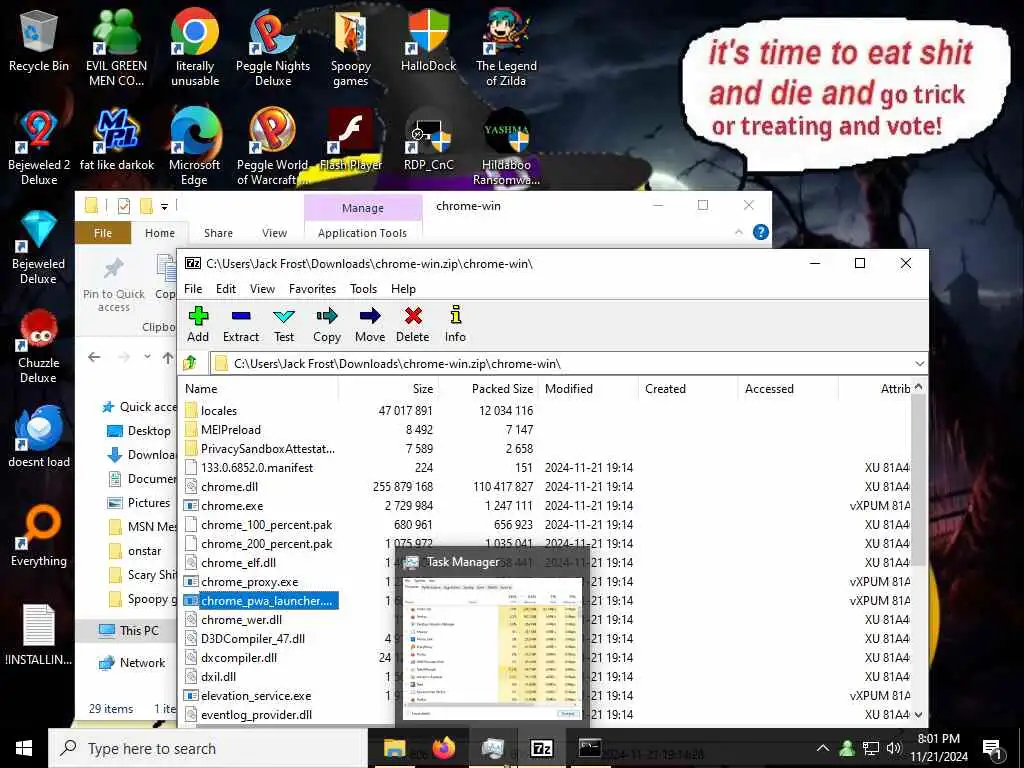Viewport: 1024px width, 768px height.
Task: Select 133.0.6852.0.manifest file
Action: pyautogui.click(x=257, y=468)
